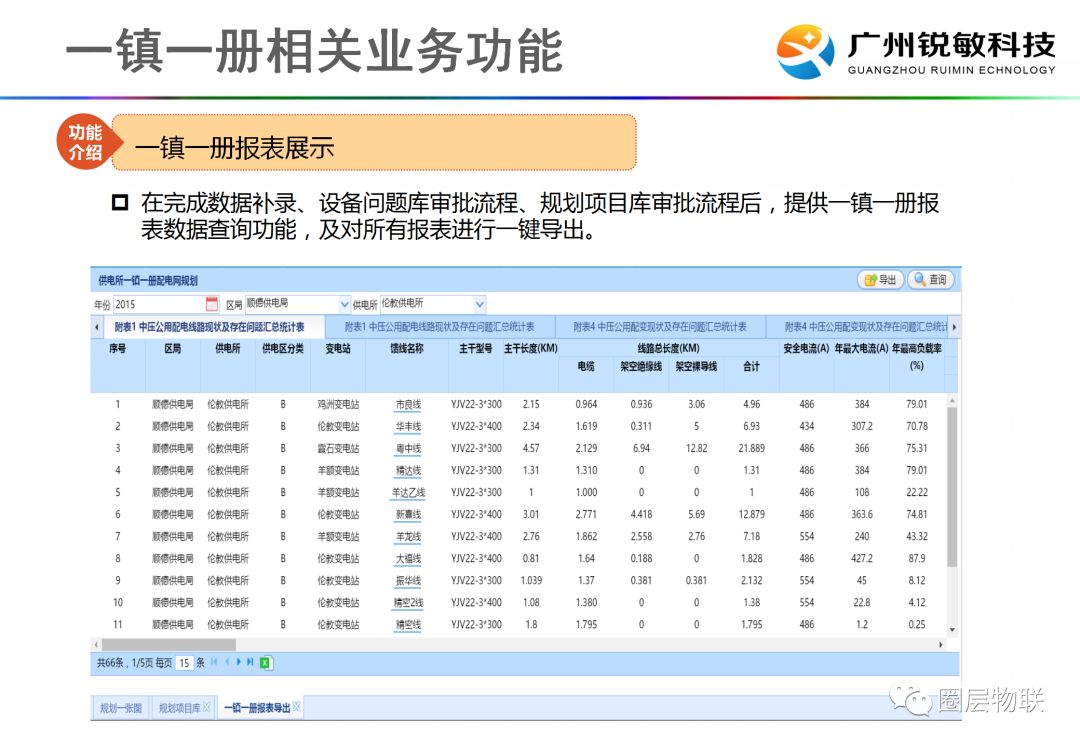The width and height of the screenshot is (1080, 748).
Task: Select the 307.2 annual max current cell
Action: click(862, 426)
